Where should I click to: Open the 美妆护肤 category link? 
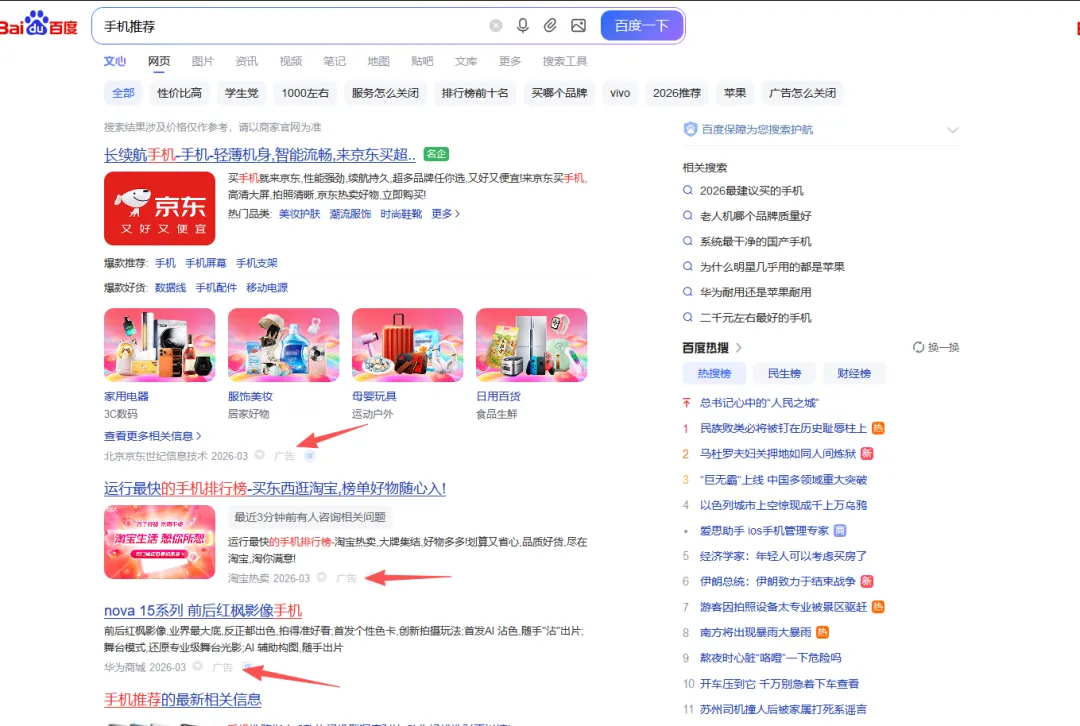click(x=300, y=214)
